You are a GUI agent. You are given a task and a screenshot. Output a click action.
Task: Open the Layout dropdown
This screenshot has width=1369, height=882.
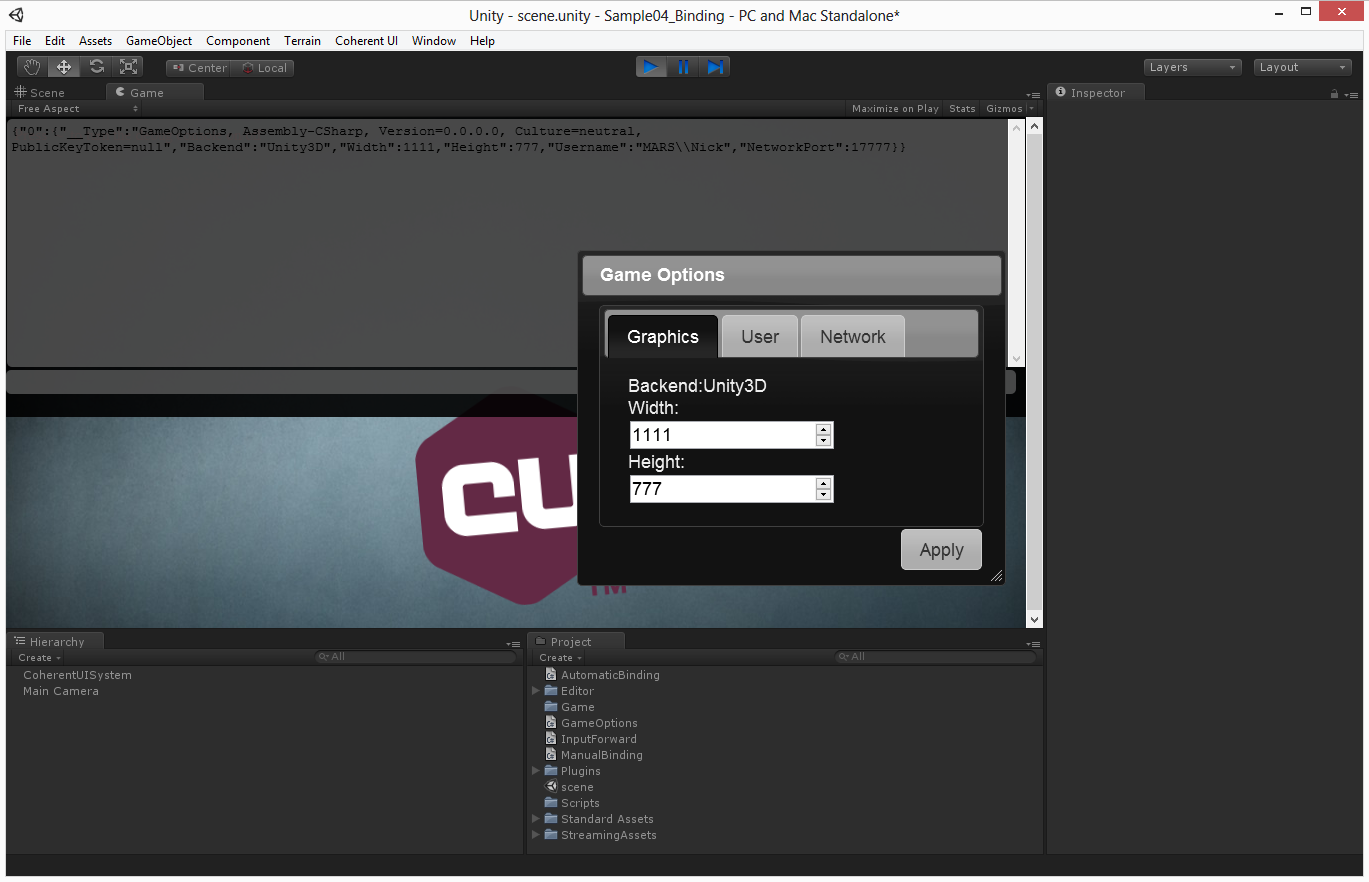(x=1302, y=67)
